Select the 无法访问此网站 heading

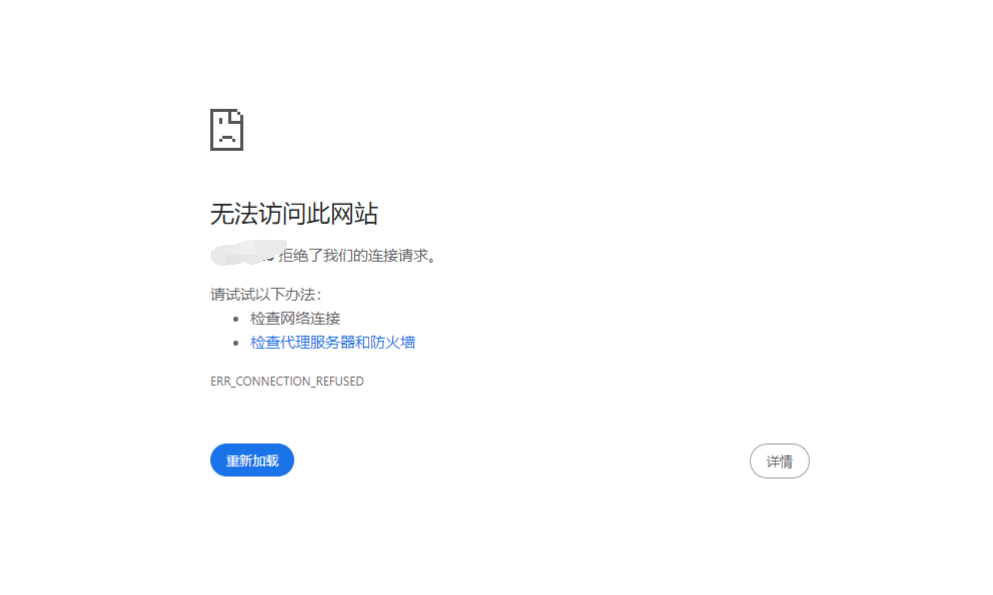pos(296,213)
